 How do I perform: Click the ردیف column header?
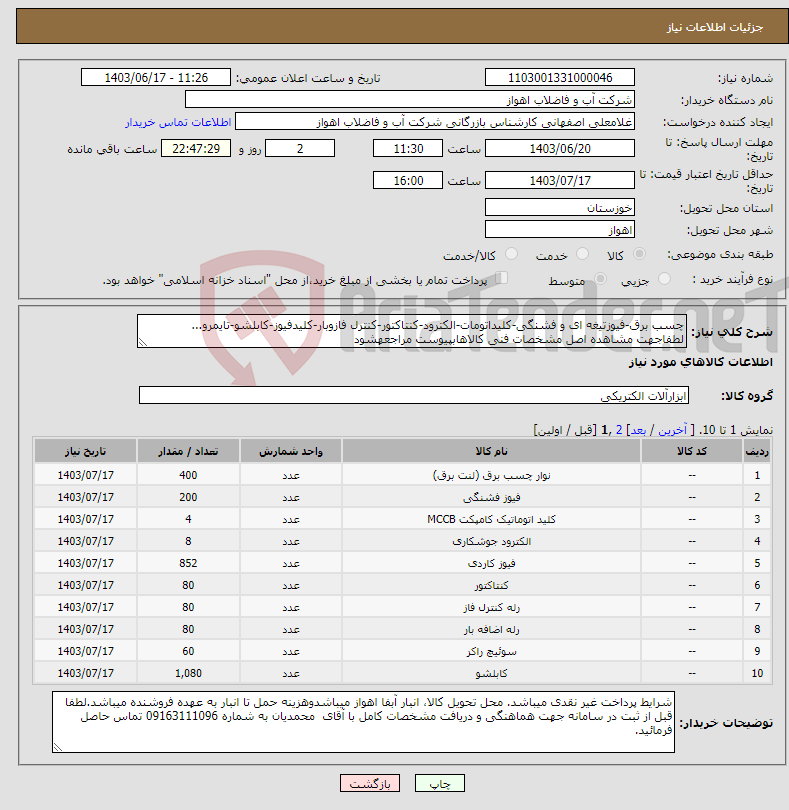(x=757, y=451)
